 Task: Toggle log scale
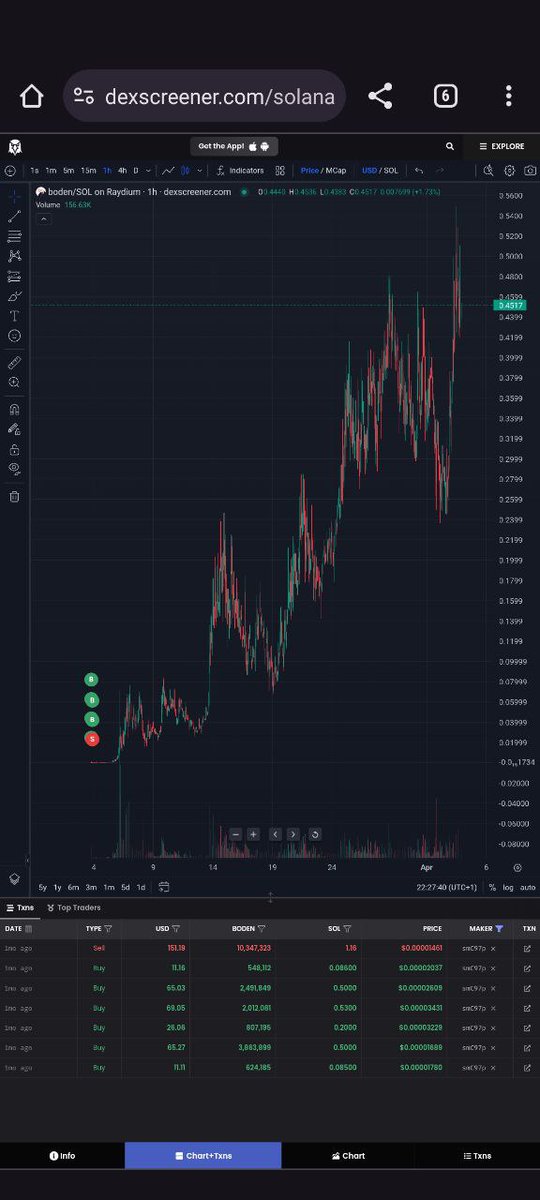(x=507, y=887)
